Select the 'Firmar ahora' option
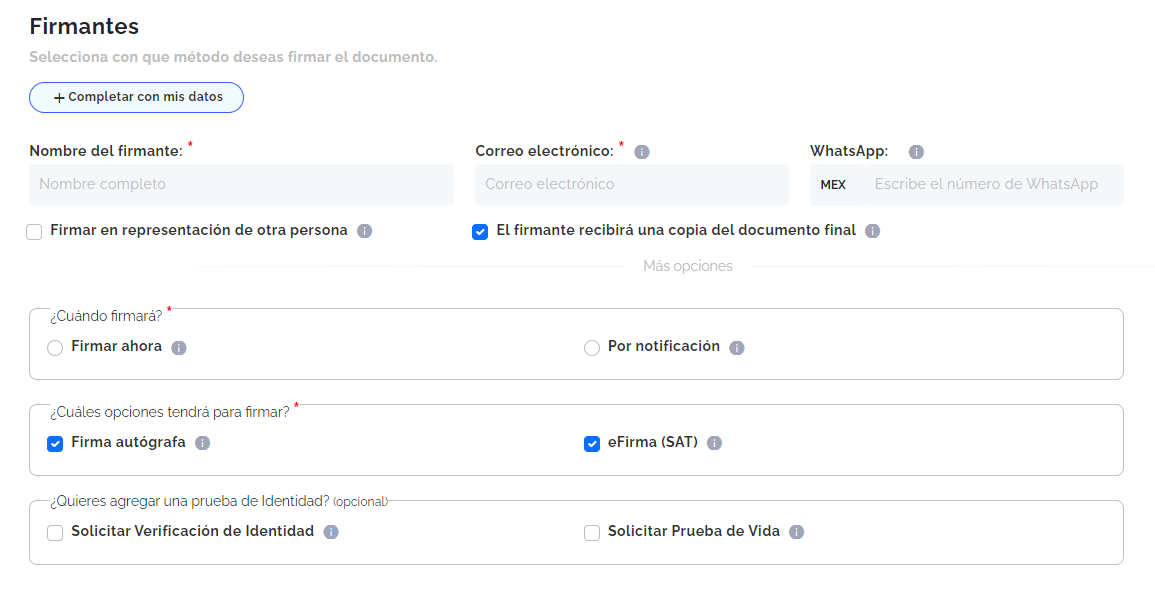 pyautogui.click(x=56, y=347)
